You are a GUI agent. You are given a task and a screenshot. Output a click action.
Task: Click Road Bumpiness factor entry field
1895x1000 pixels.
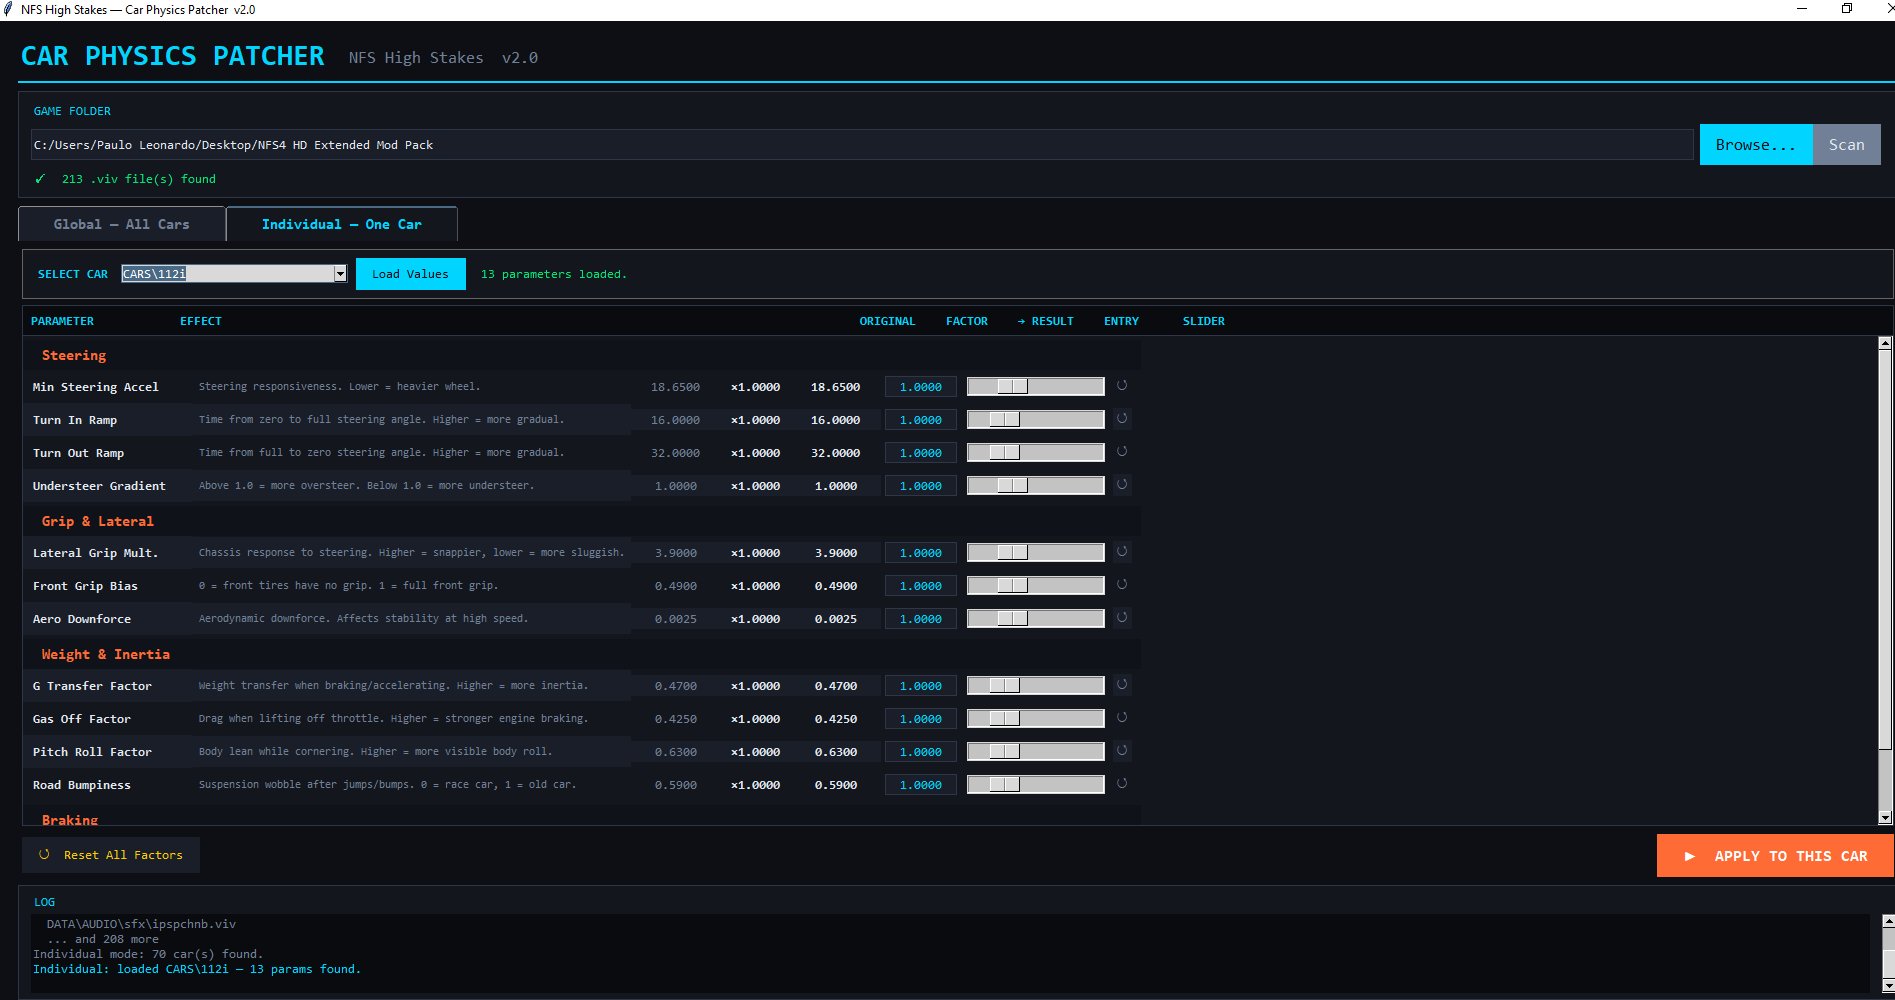tap(920, 785)
